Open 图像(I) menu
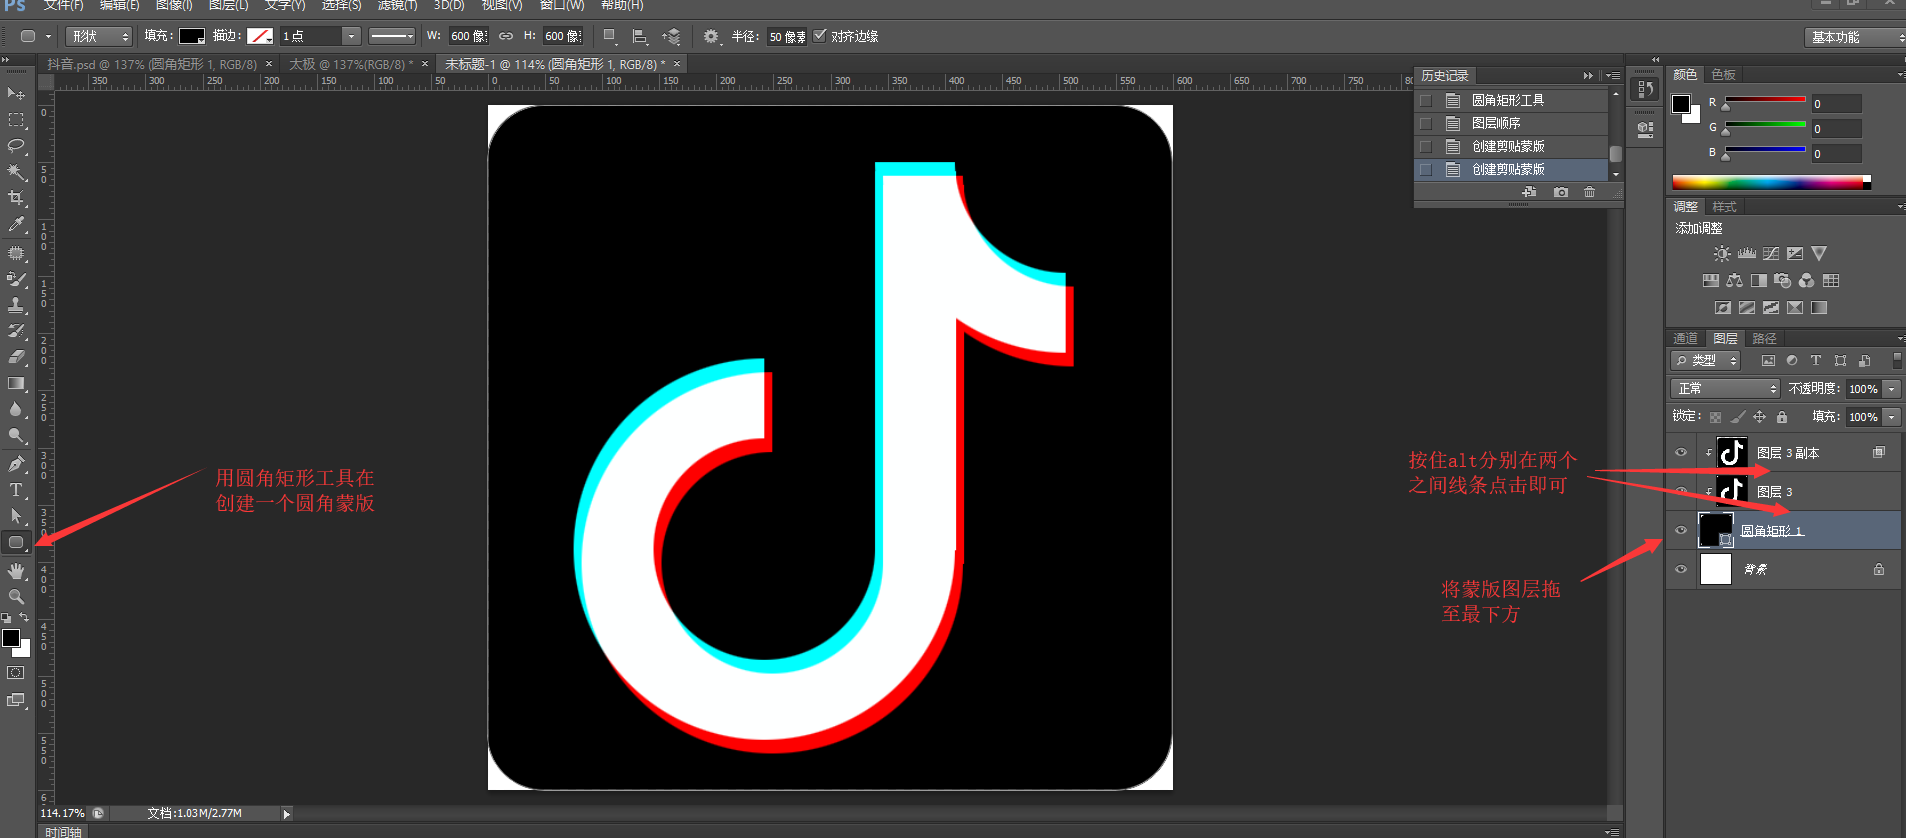Screen dimensions: 1906x838 (174, 5)
